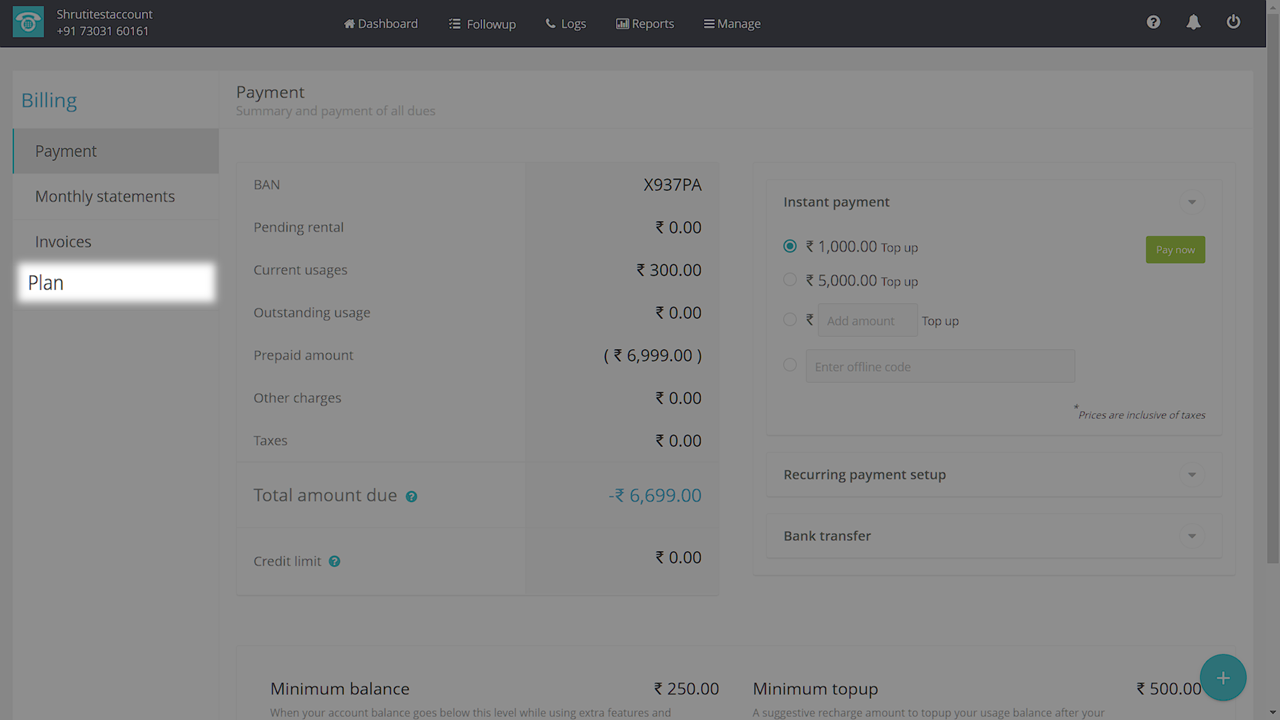Viewport: 1280px width, 720px height.
Task: Open the Manage menu
Action: 732,23
